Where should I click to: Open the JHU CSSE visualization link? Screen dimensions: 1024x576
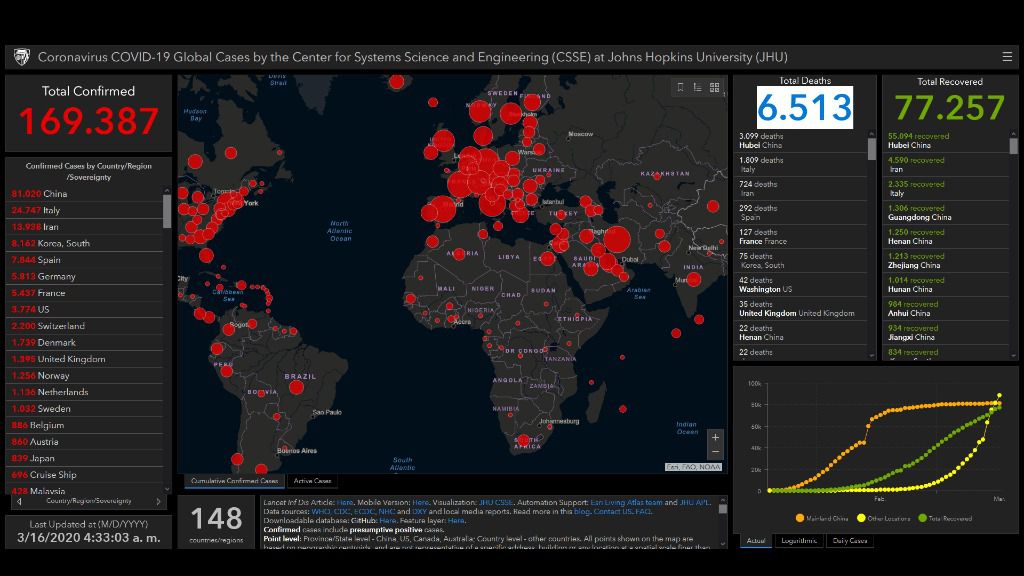coord(496,502)
